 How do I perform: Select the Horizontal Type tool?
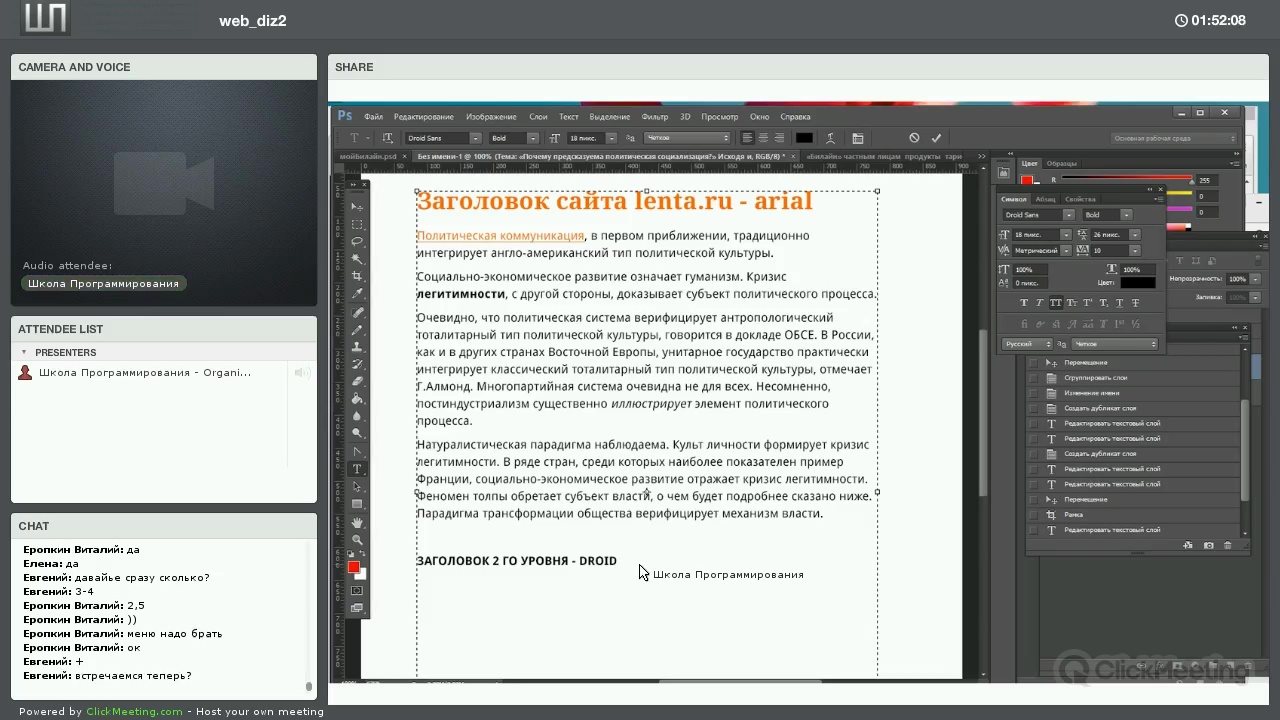[357, 469]
